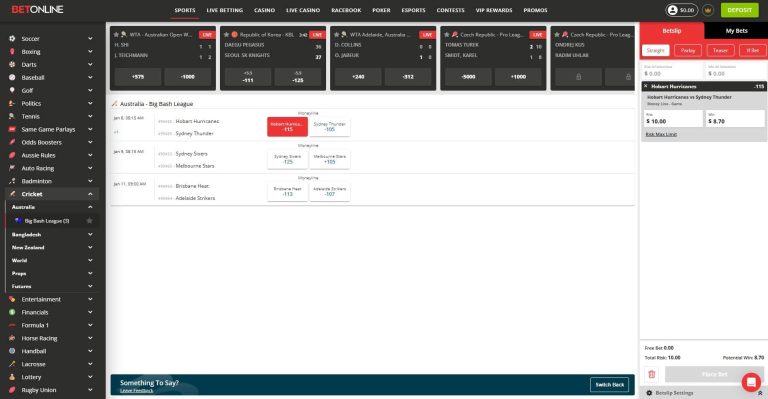The width and height of the screenshot is (768, 399).
Task: Expand the Boxing category chevron
Action: pyautogui.click(x=90, y=51)
